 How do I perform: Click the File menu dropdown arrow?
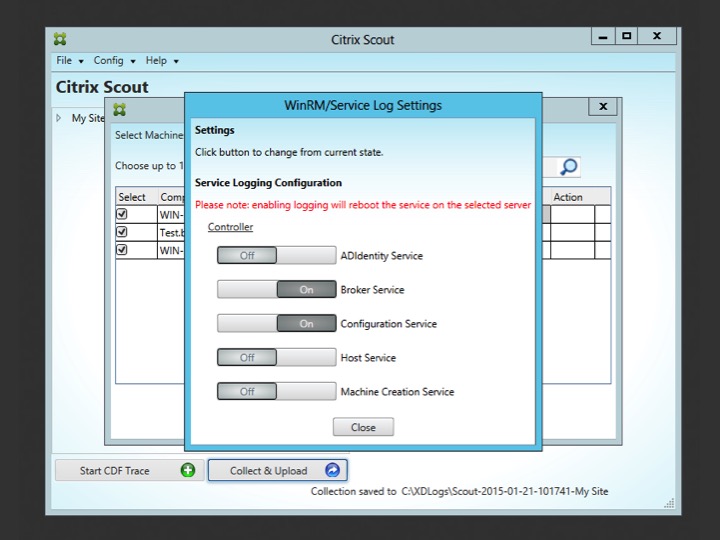click(x=81, y=61)
